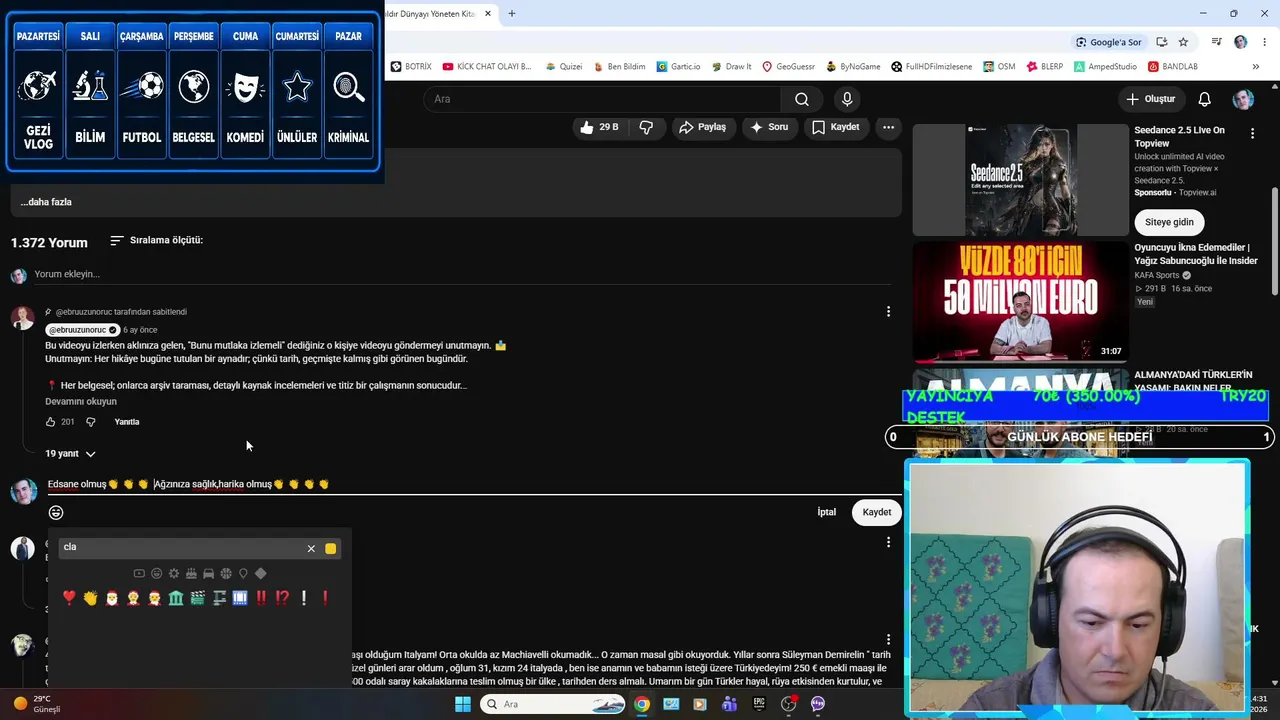This screenshot has width=1280, height=720.
Task: Clear the emoji search with X
Action: tap(311, 548)
